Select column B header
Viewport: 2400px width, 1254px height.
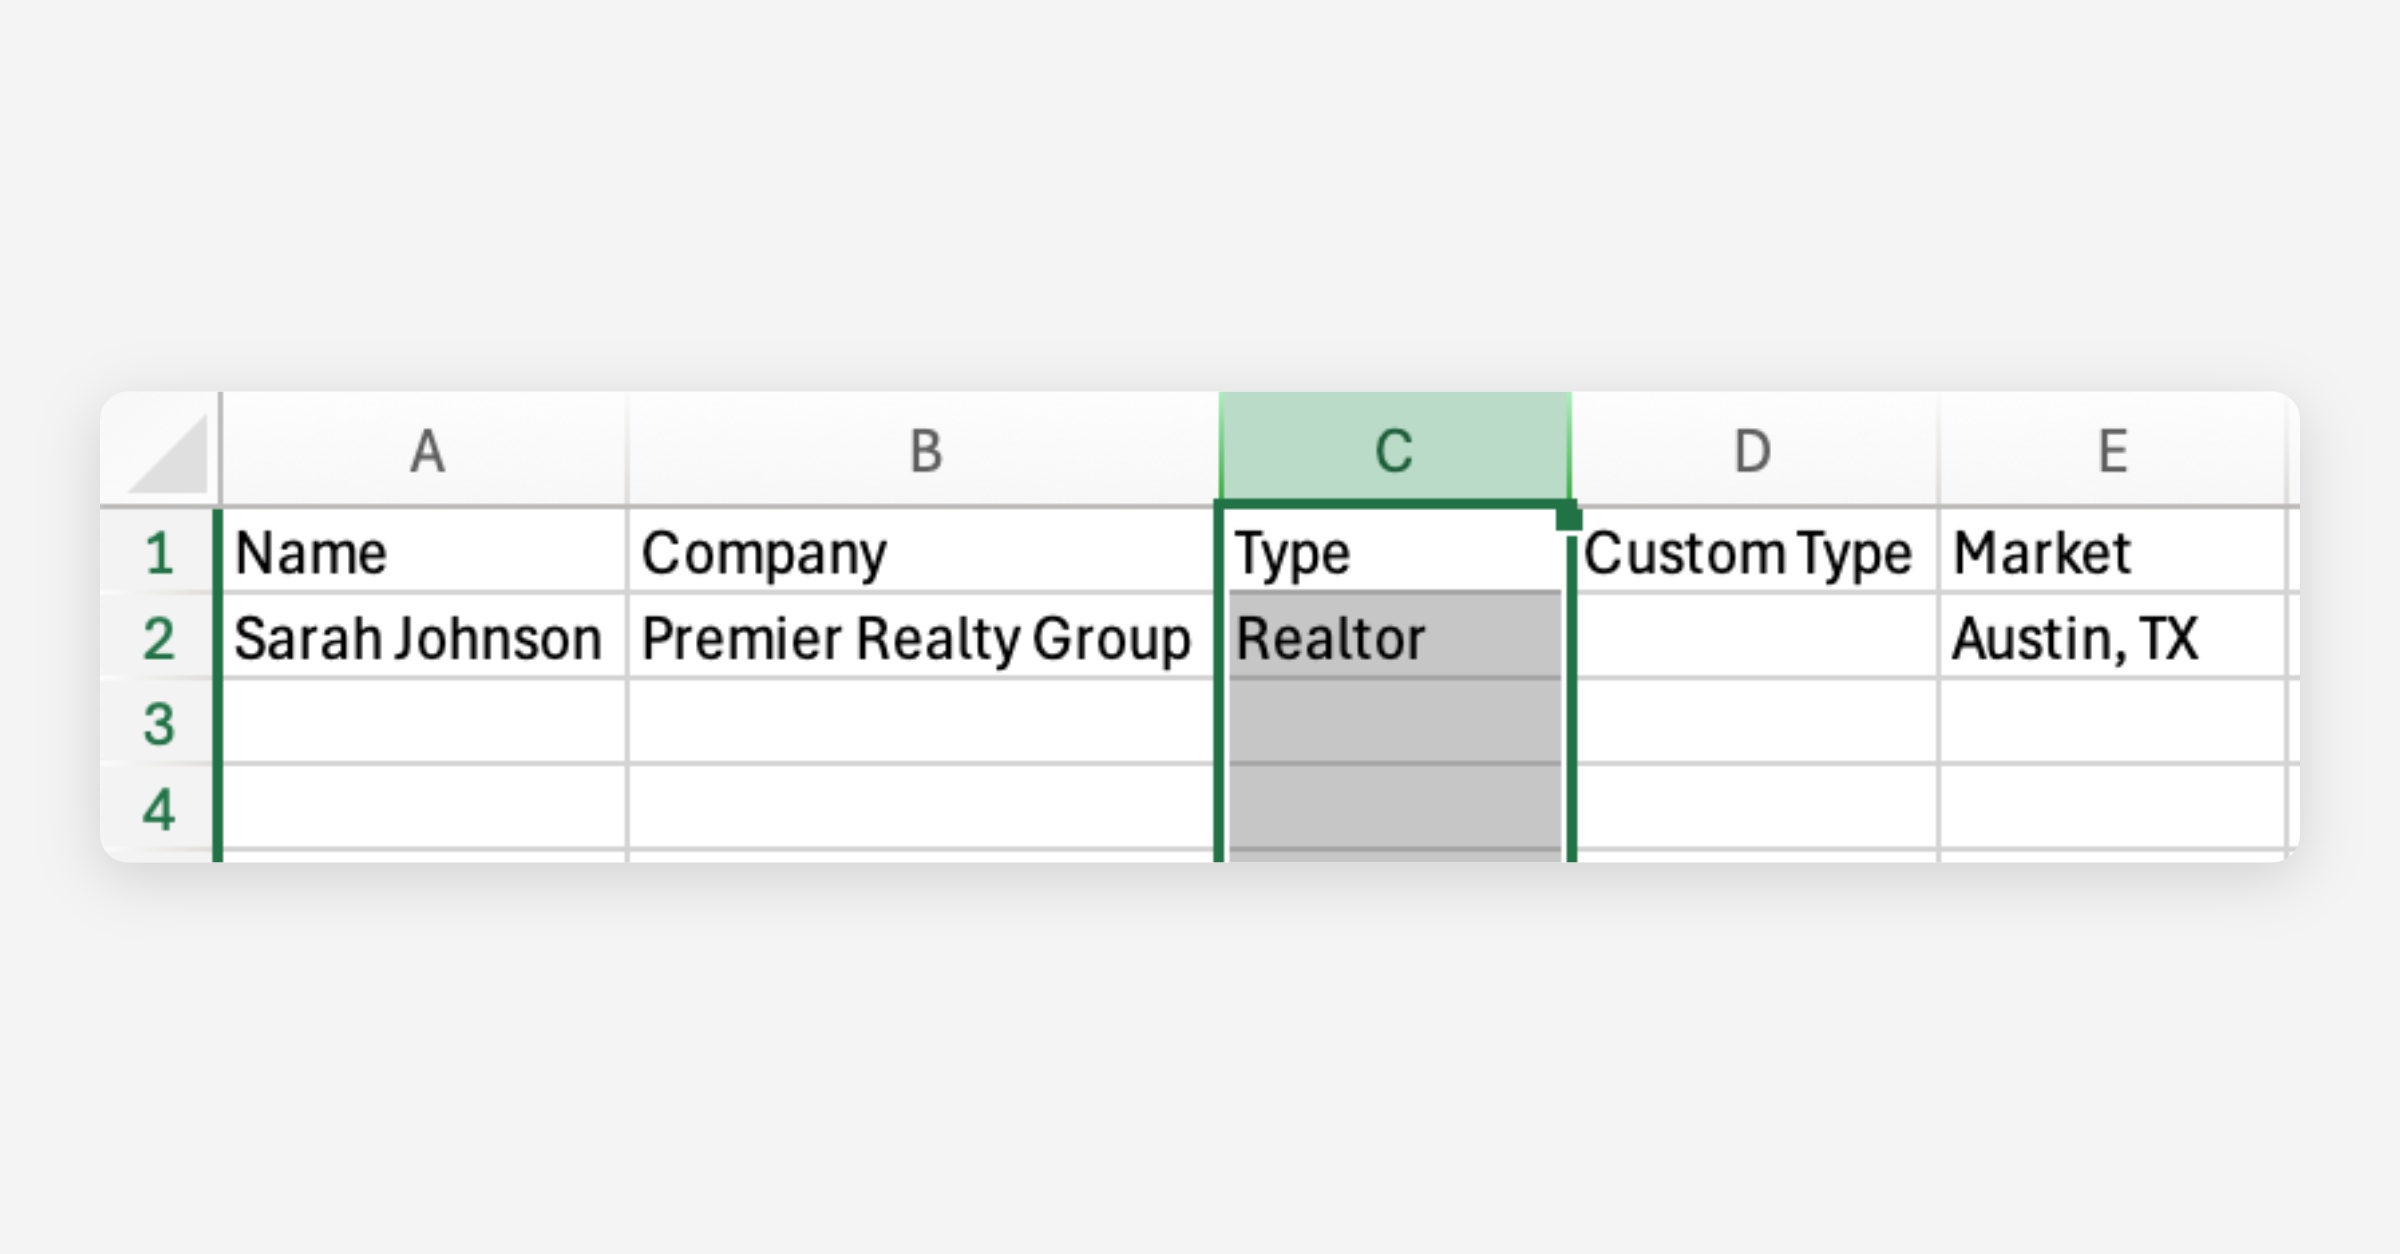[x=924, y=450]
